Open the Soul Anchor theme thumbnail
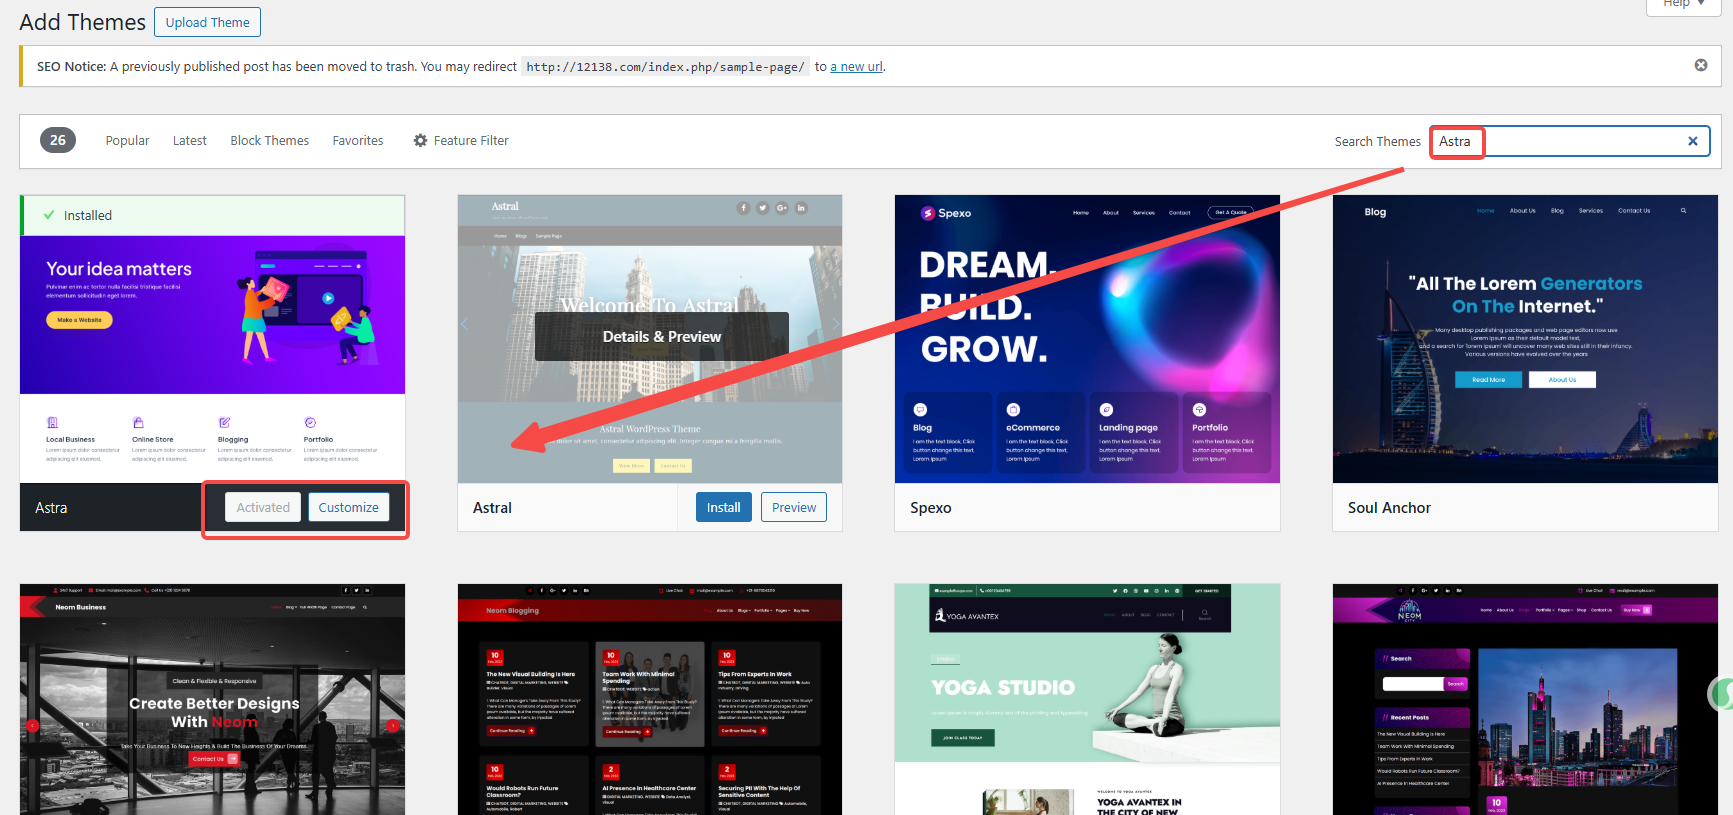The width and height of the screenshot is (1733, 815). pyautogui.click(x=1525, y=339)
